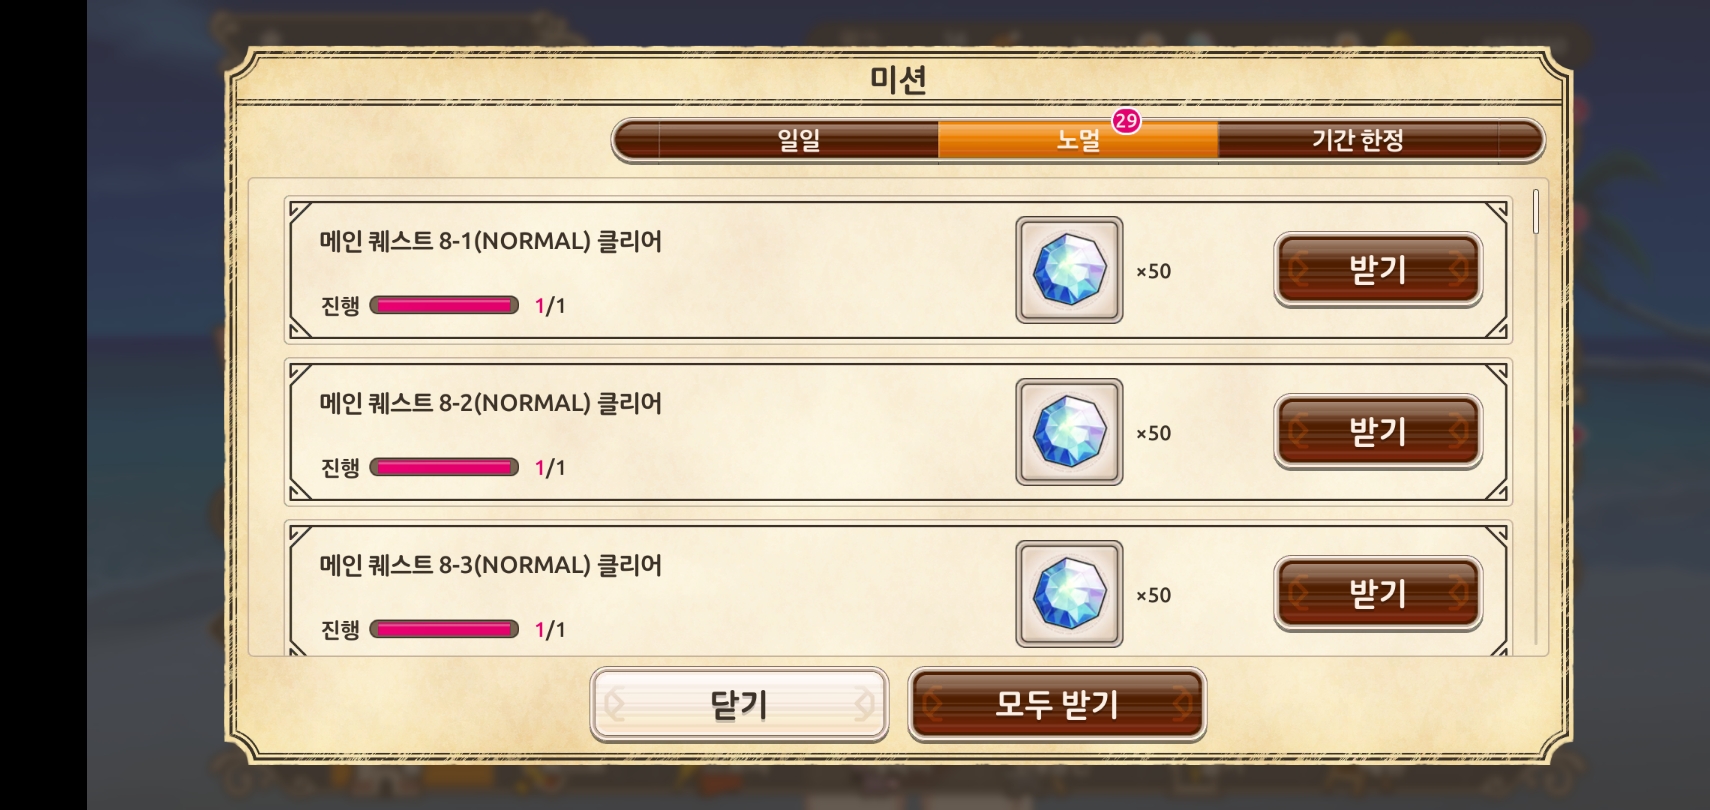Tap 모두 받기 to claim all rewards
Viewport: 1710px width, 810px height.
point(1057,705)
